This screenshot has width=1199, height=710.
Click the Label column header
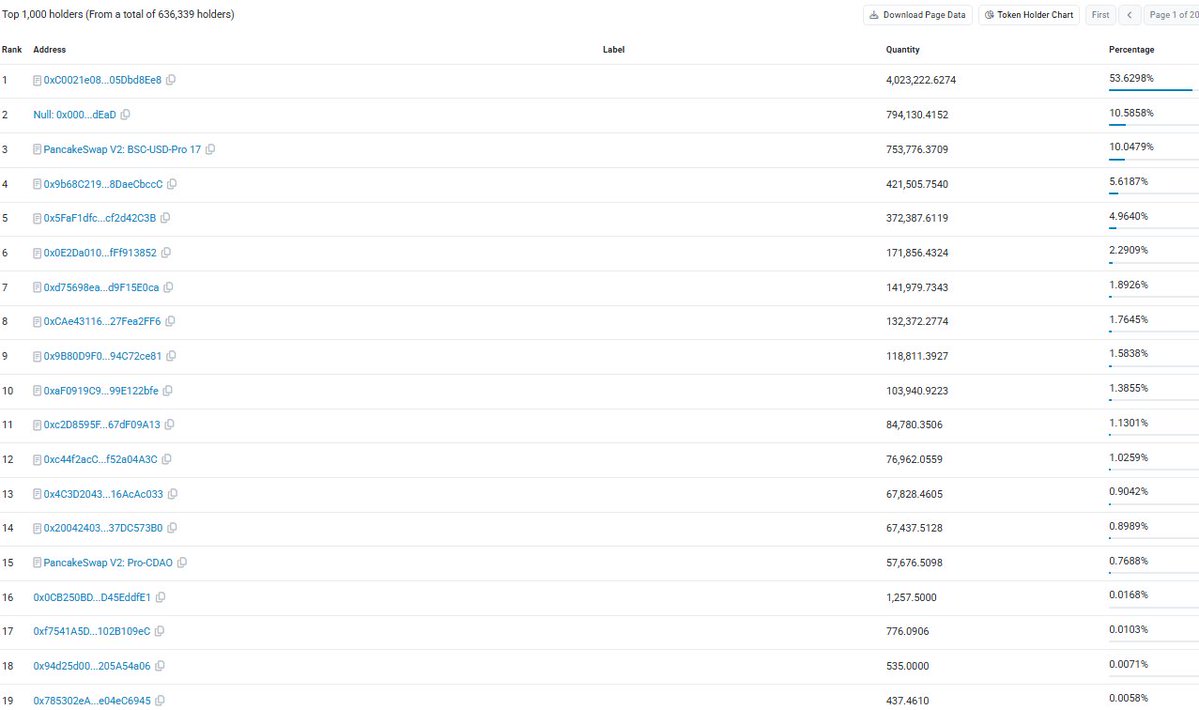coord(613,50)
